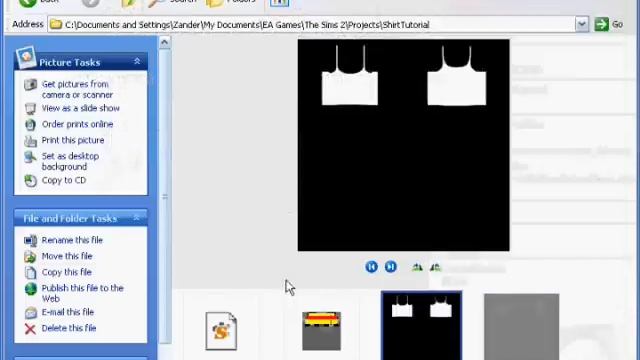
Task: Toggle the Folders toolbar button
Action: click(231, 2)
